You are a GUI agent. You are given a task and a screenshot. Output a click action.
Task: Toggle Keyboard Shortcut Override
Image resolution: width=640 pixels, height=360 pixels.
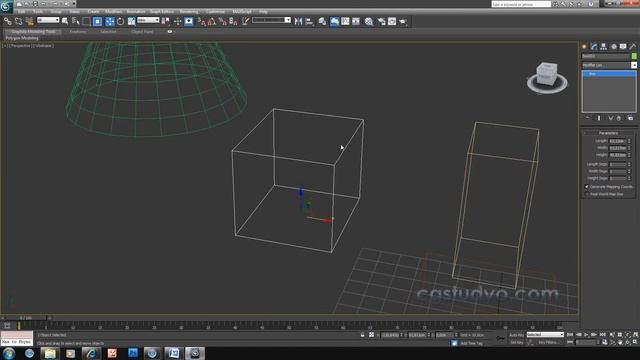click(189, 21)
